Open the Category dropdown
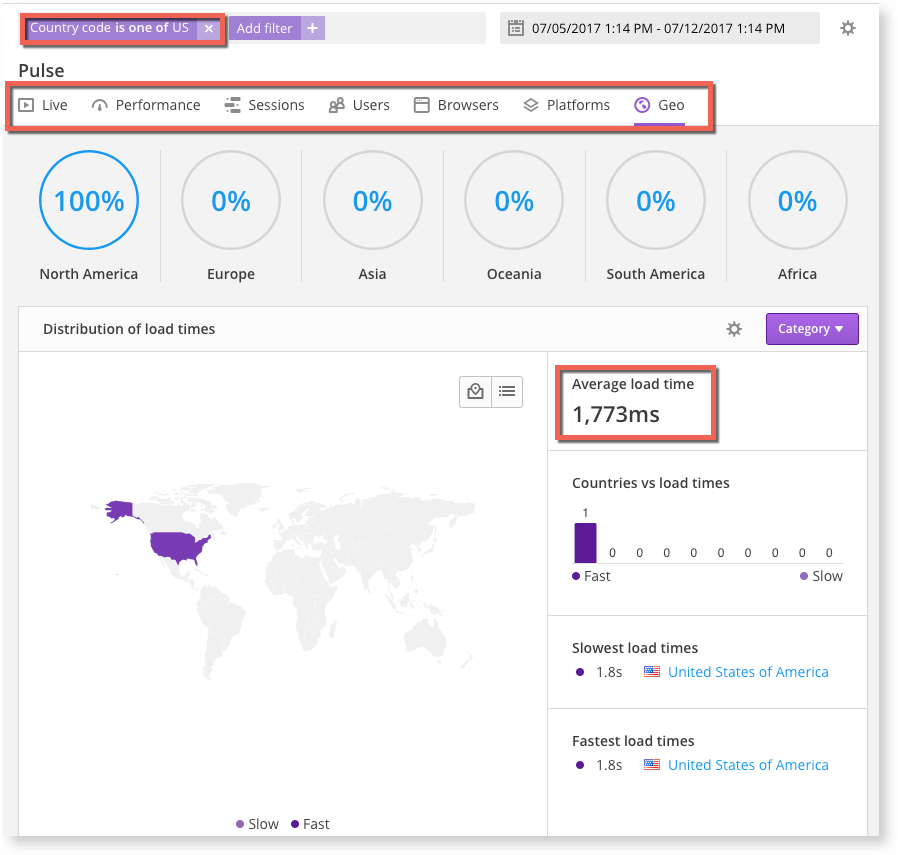The width and height of the screenshot is (898, 855). point(812,328)
